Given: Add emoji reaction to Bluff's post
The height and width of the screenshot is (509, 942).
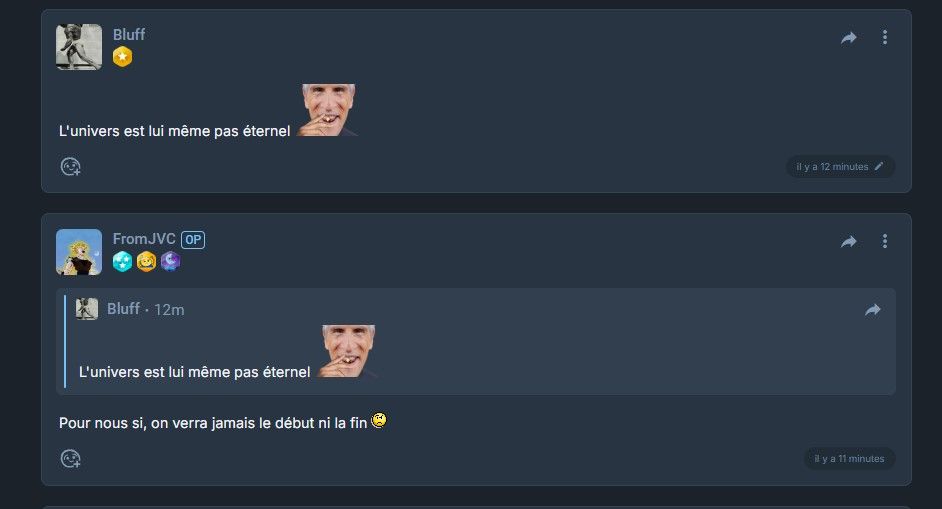Looking at the screenshot, I should (70, 166).
